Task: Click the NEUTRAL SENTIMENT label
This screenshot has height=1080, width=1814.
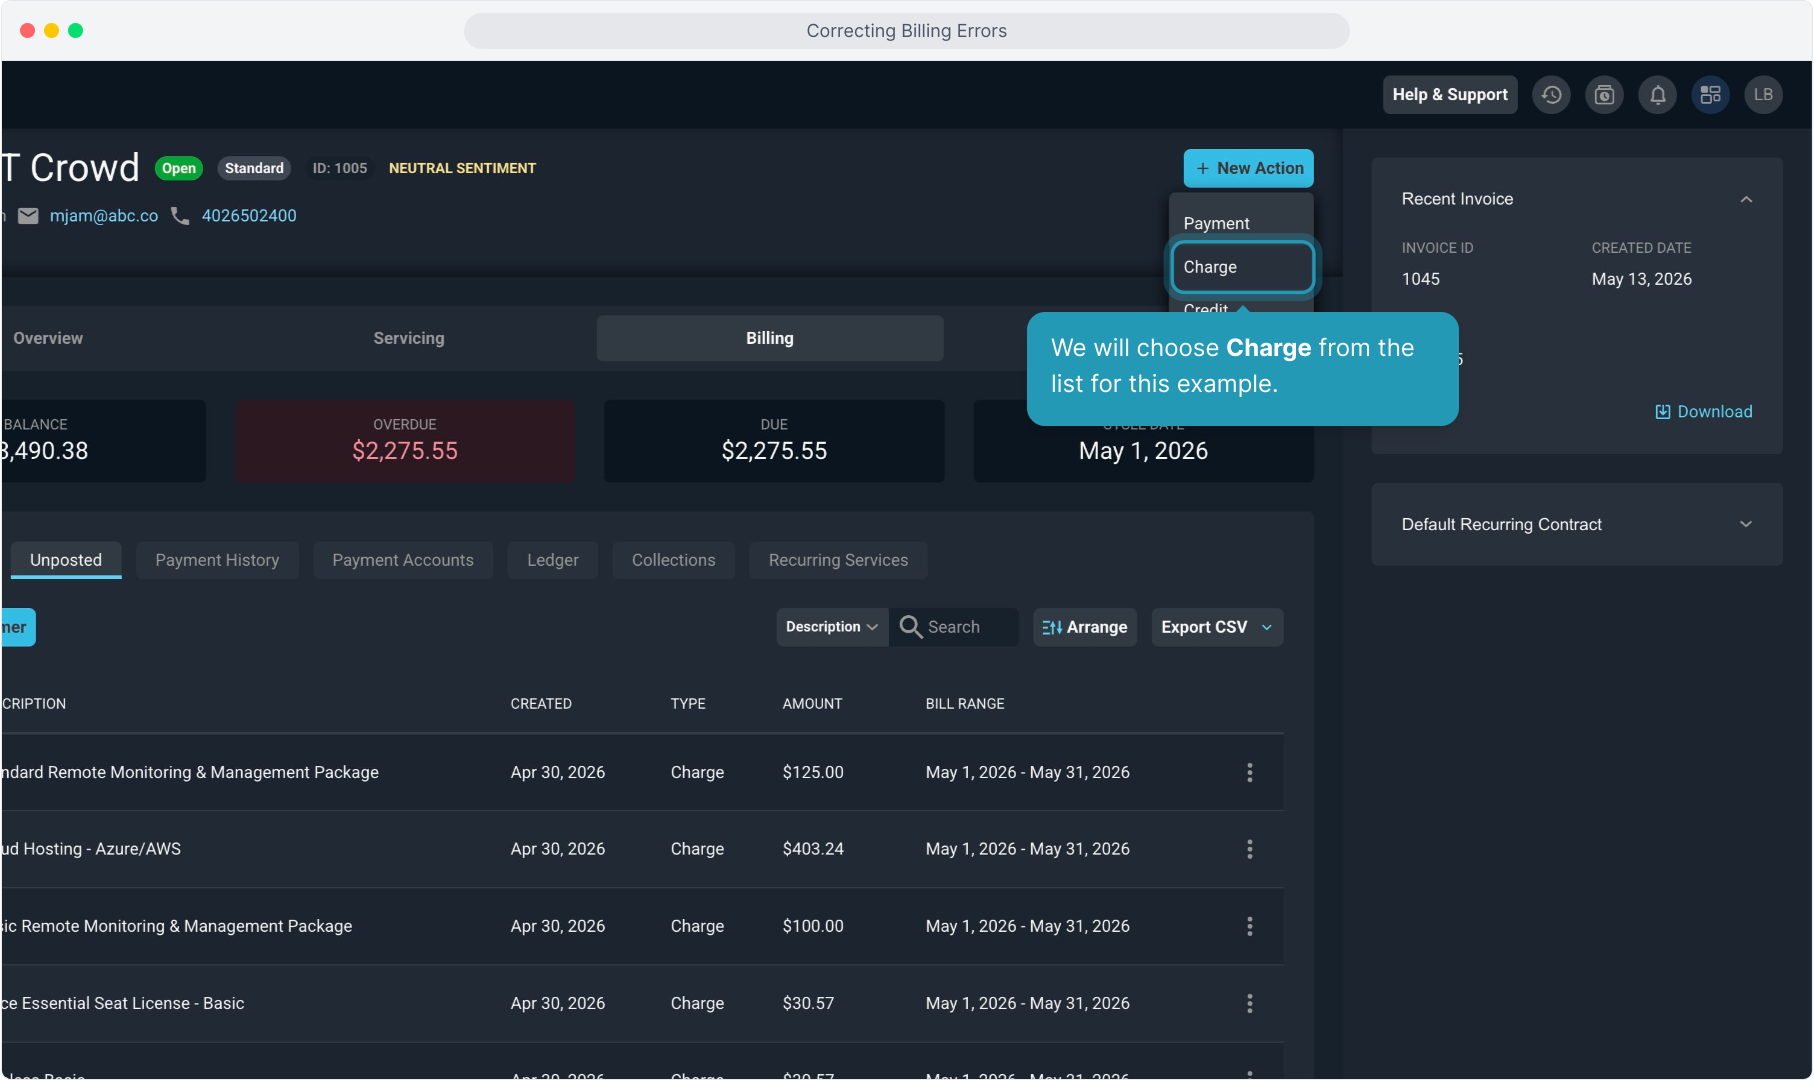Action: (x=462, y=168)
